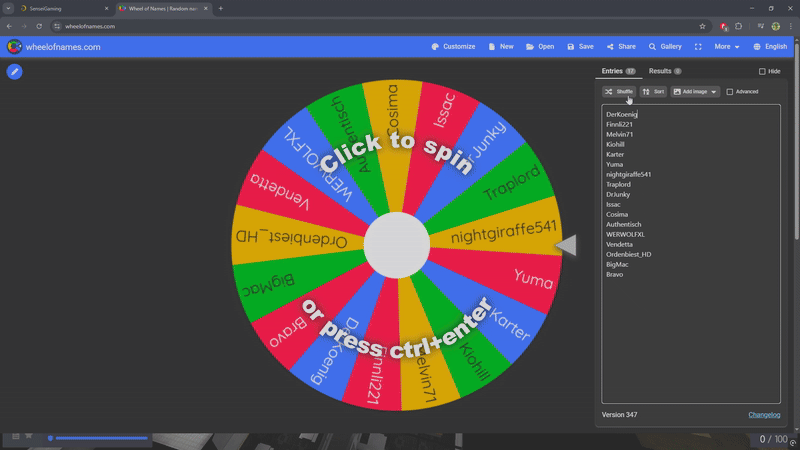This screenshot has height=450, width=800.
Task: Click the wheel pointer arrow
Action: (566, 245)
